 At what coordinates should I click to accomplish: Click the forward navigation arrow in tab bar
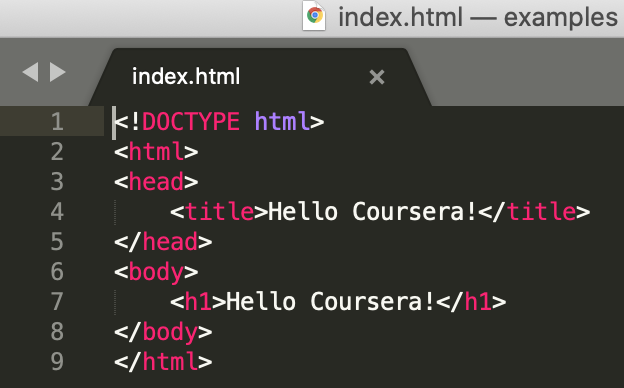pos(58,72)
